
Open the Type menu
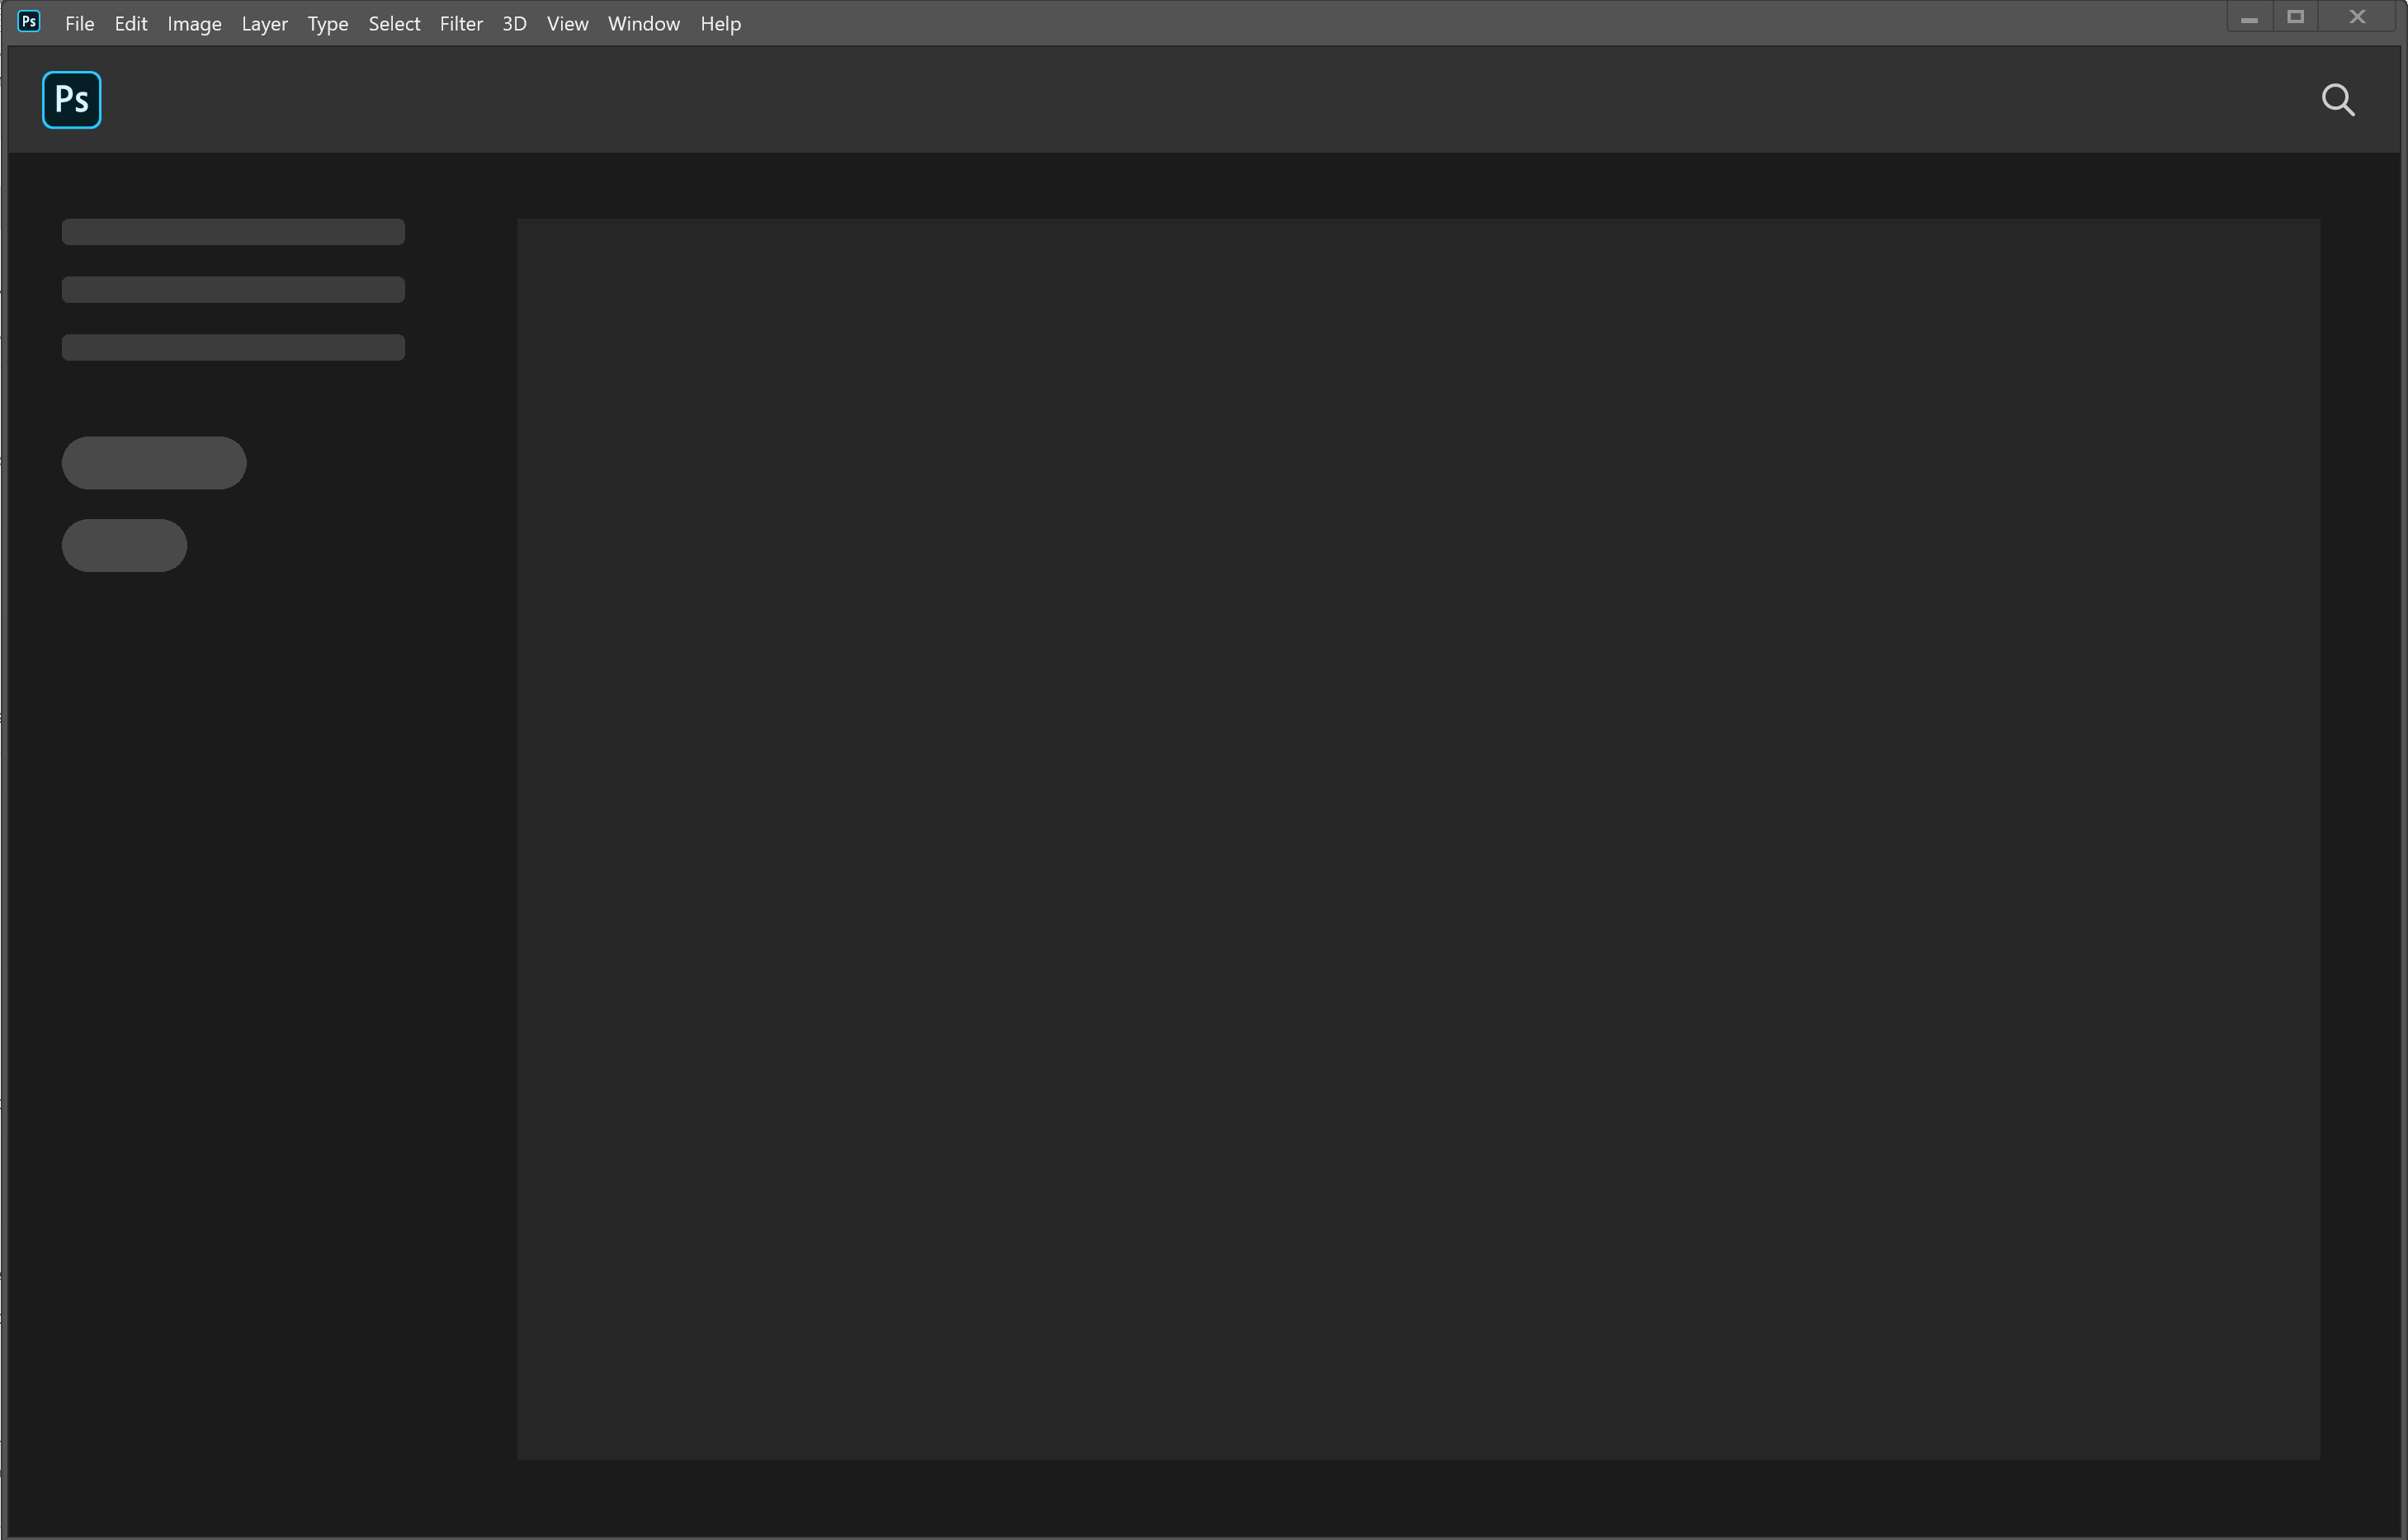coord(327,24)
